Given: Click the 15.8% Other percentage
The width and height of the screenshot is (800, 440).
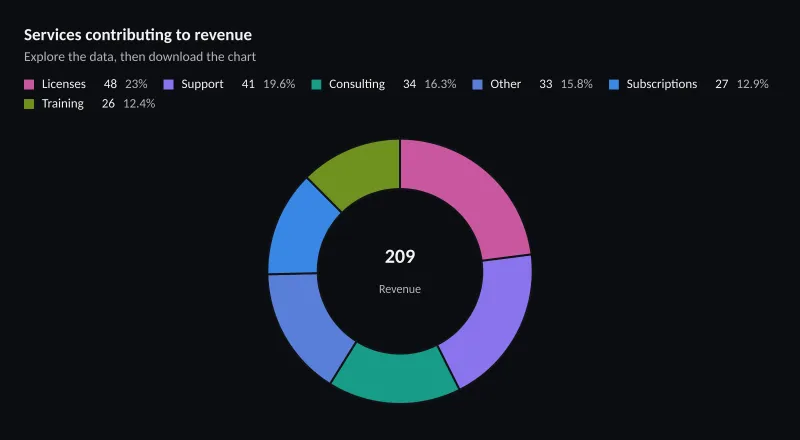Looking at the screenshot, I should (x=577, y=84).
